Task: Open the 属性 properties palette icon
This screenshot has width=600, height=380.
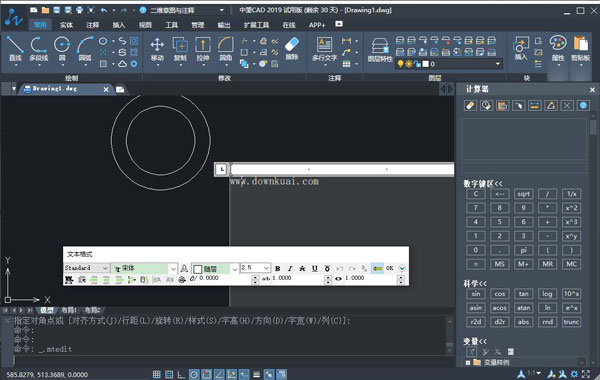Action: click(558, 48)
